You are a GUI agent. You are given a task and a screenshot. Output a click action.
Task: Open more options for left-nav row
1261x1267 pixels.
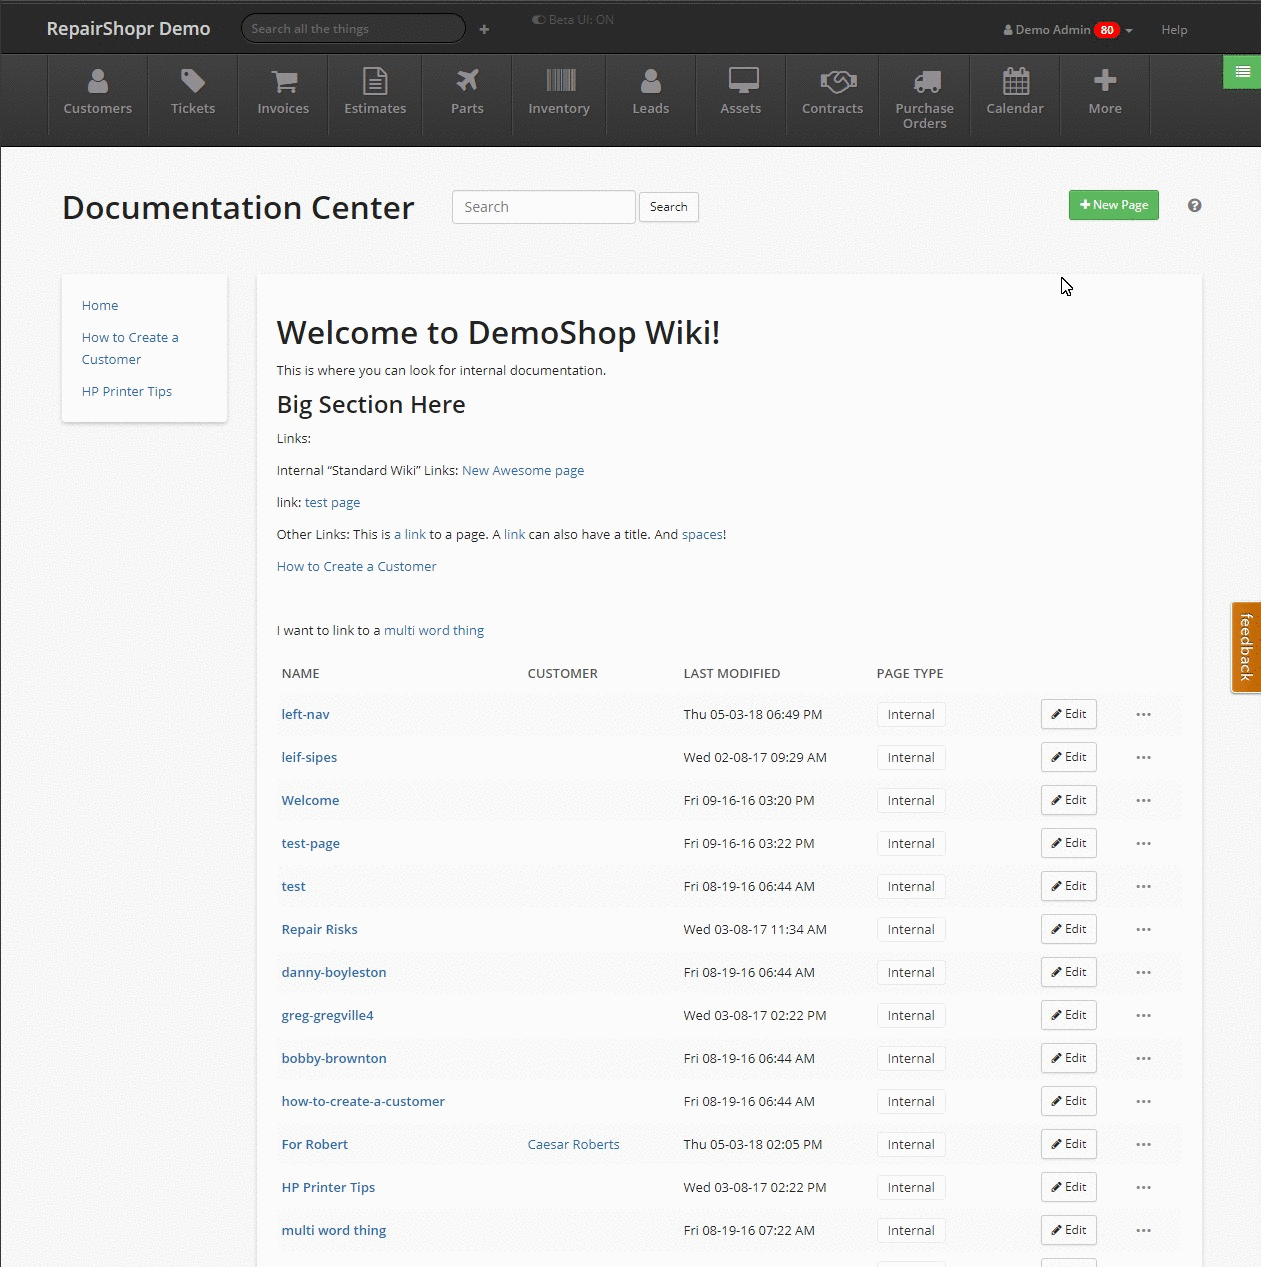[1143, 714]
